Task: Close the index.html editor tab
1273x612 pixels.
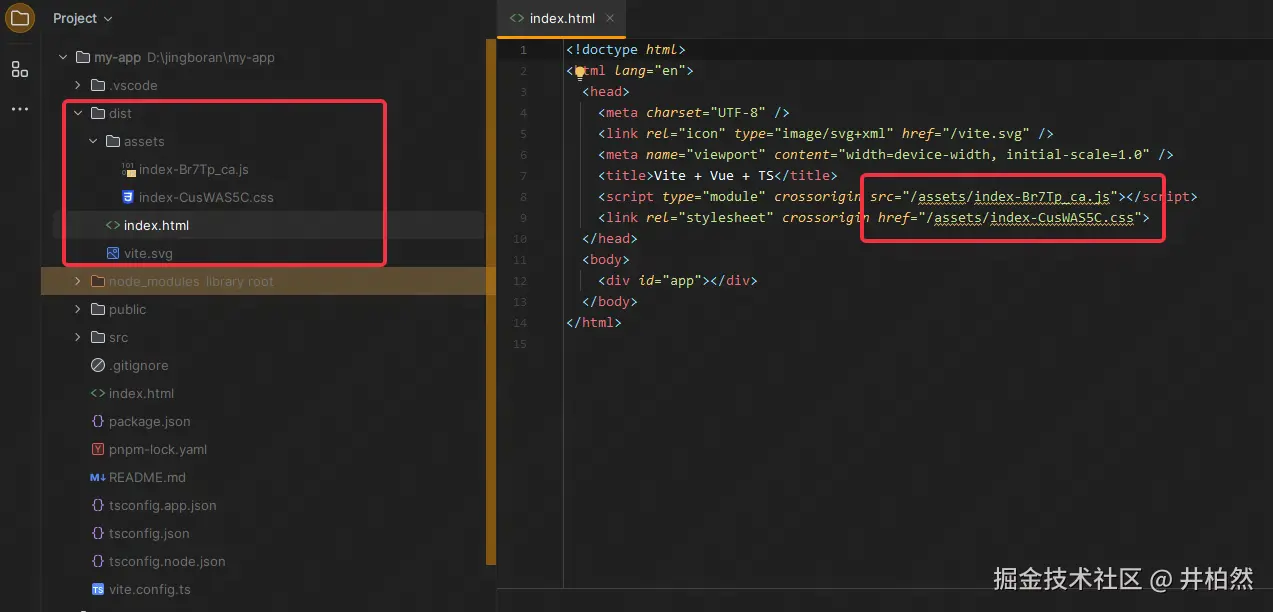Action: 610,18
